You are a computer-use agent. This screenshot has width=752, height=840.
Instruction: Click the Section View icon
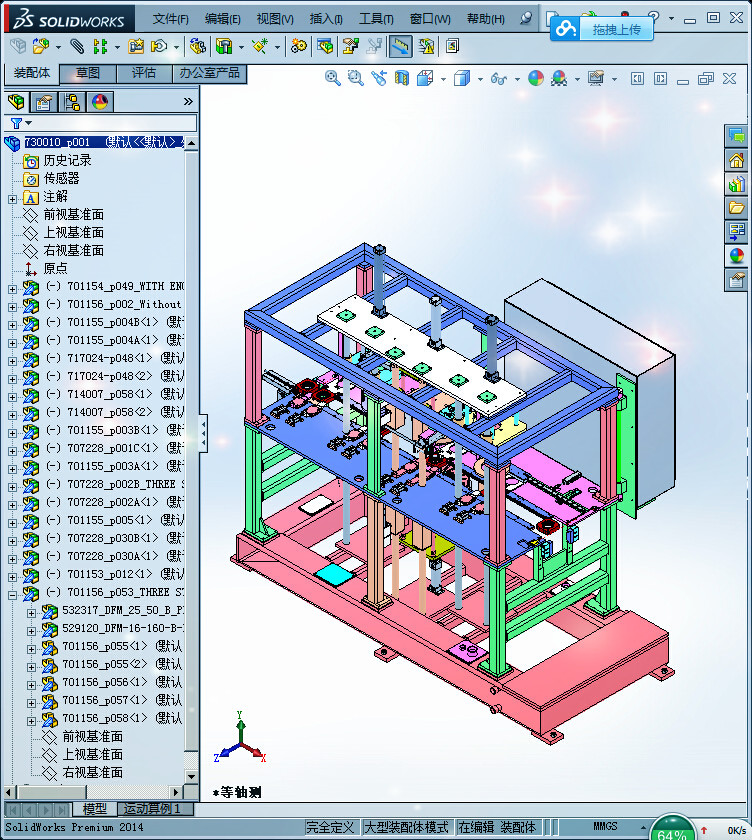click(402, 78)
